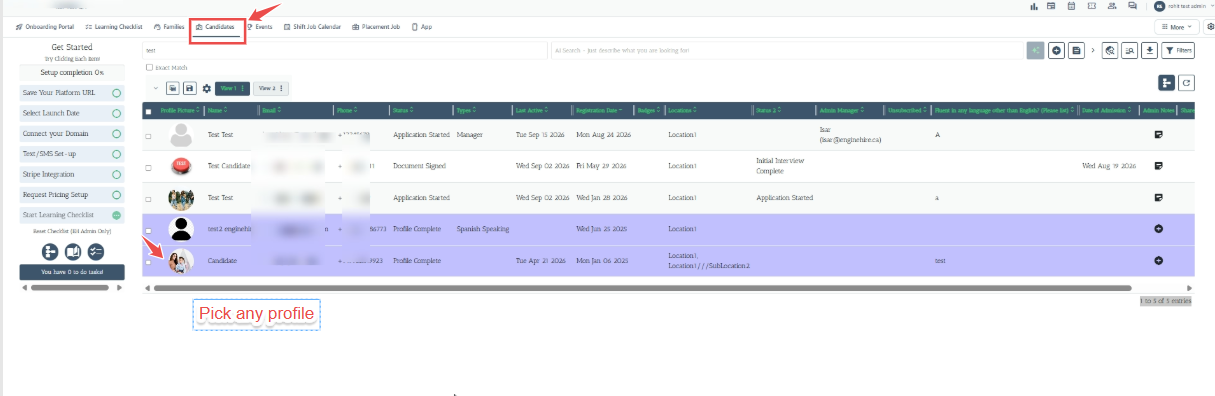Toggle the select-all checkbox in table header

149,110
